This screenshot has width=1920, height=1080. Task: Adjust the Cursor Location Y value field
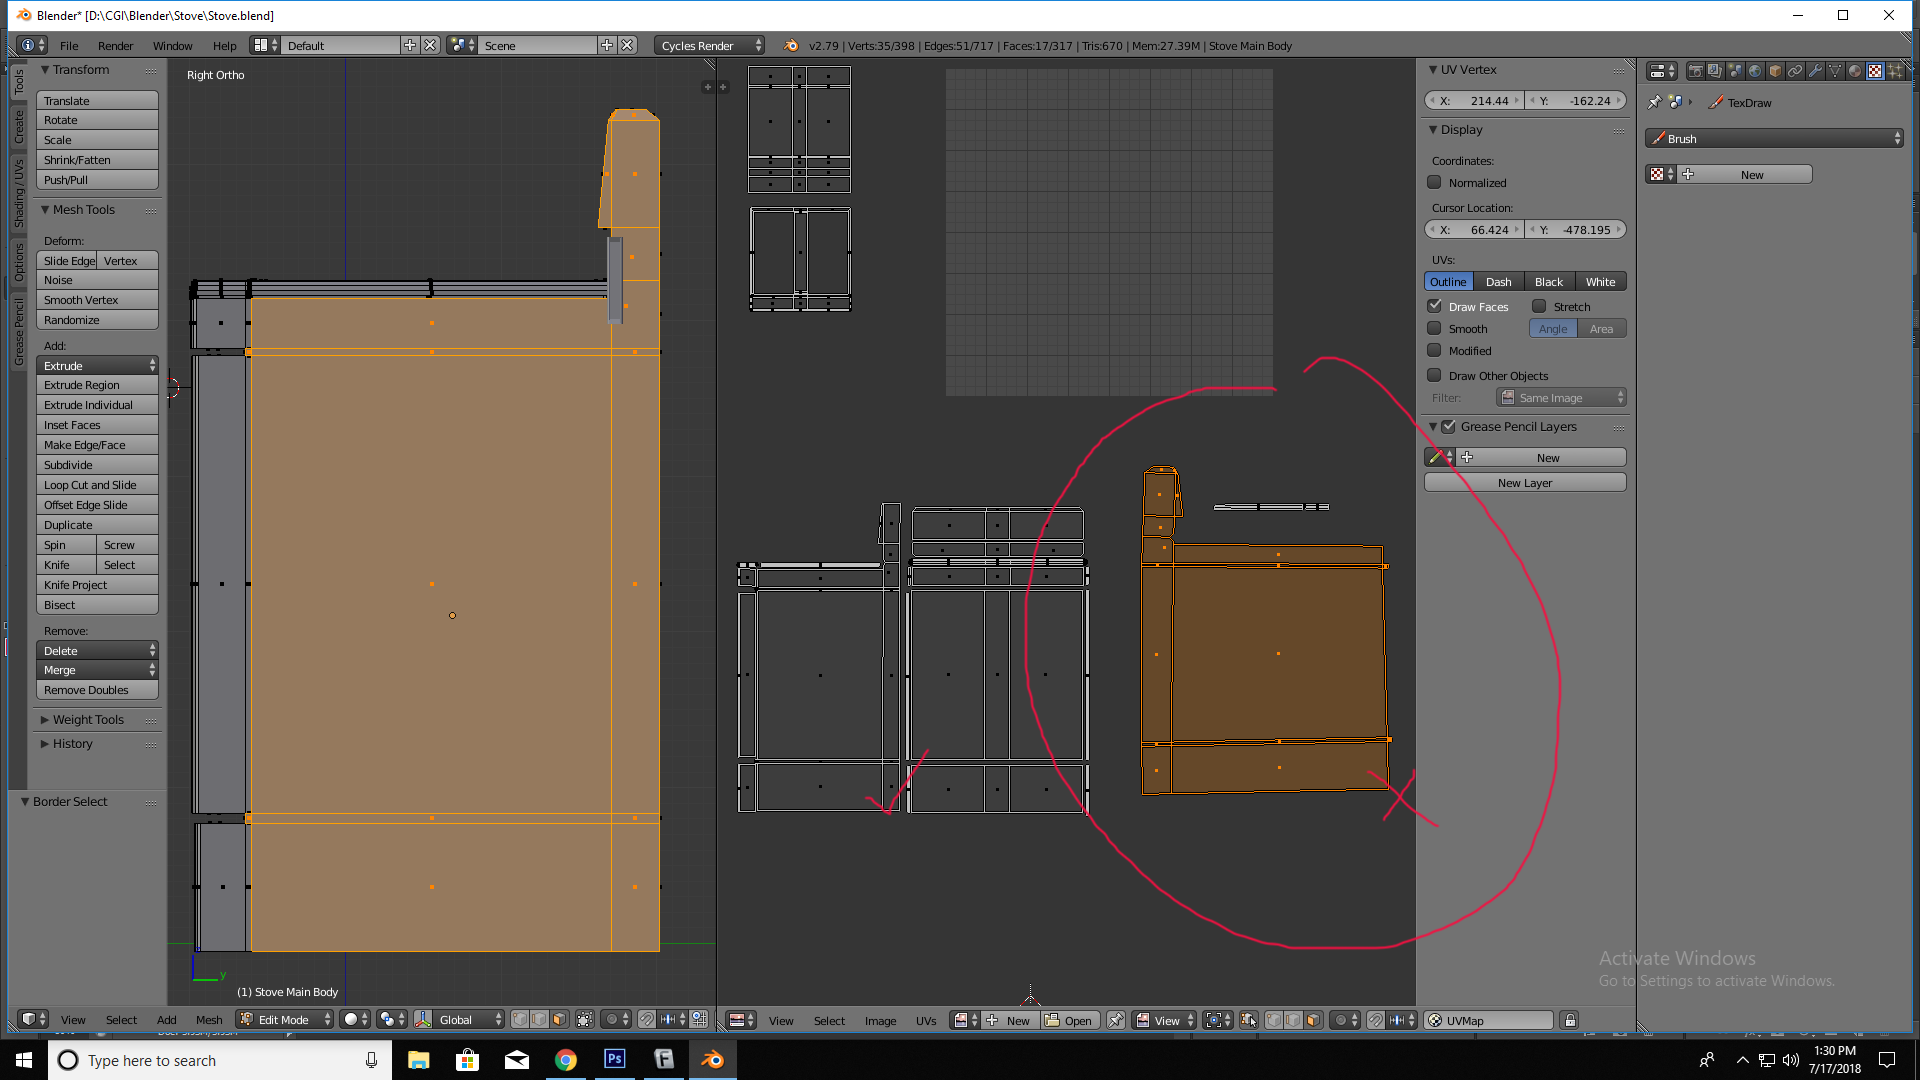1575,230
